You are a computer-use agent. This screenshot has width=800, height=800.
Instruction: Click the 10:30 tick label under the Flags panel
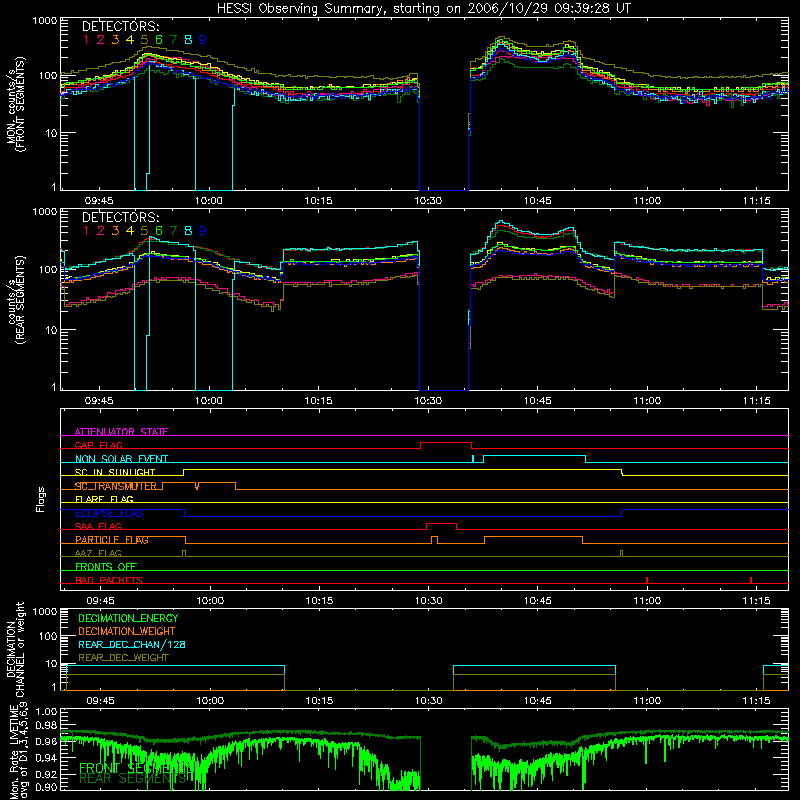coord(429,601)
